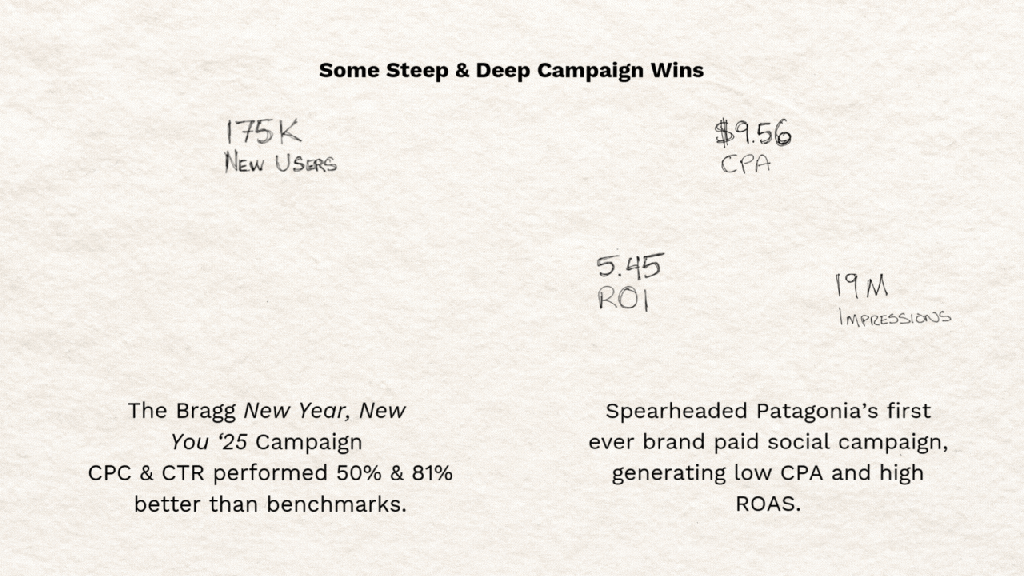Select the handwritten "5.45" number
This screenshot has width=1024, height=576.
(x=629, y=267)
